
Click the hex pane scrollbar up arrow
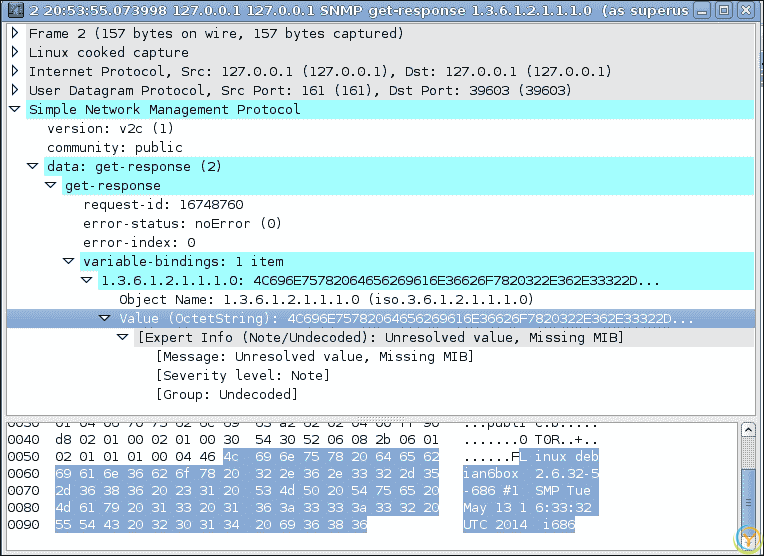click(749, 430)
